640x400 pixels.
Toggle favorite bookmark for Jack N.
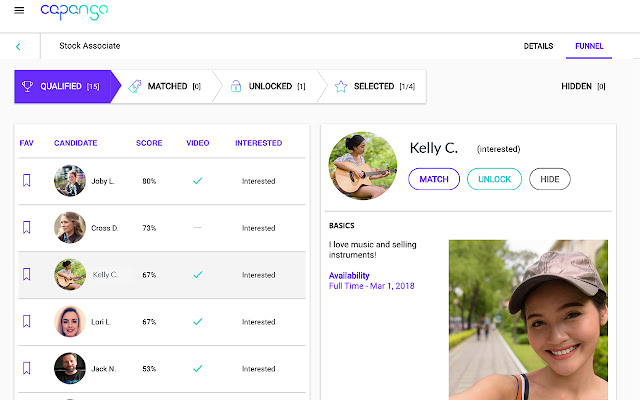coord(28,368)
